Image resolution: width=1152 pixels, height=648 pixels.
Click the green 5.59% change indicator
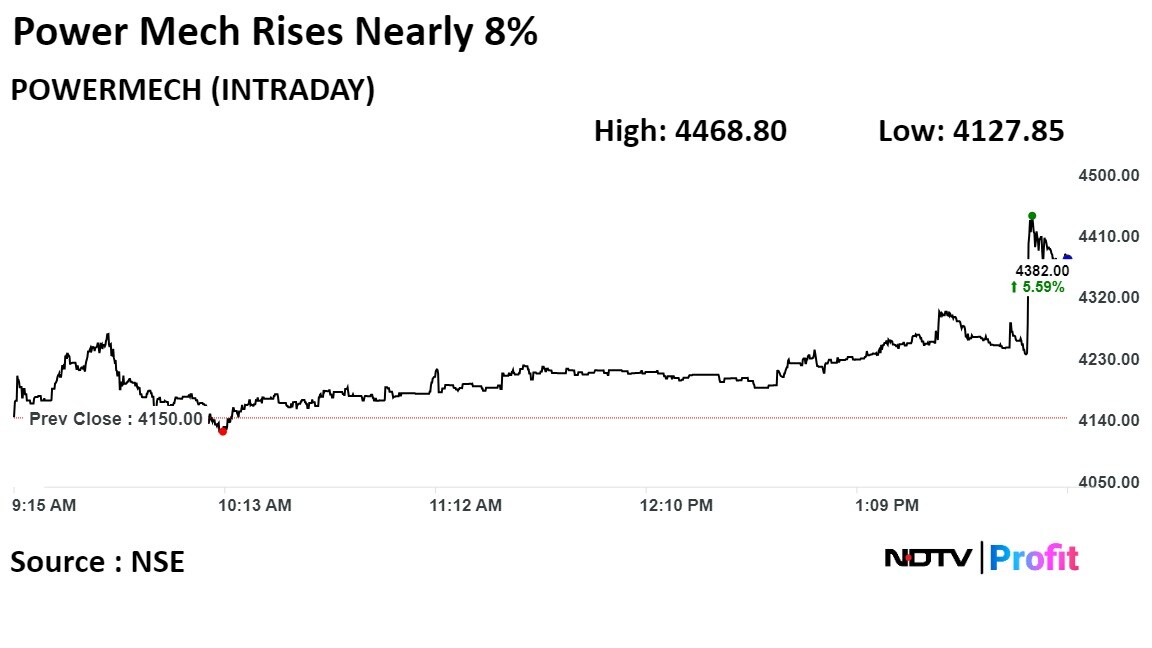point(1036,287)
